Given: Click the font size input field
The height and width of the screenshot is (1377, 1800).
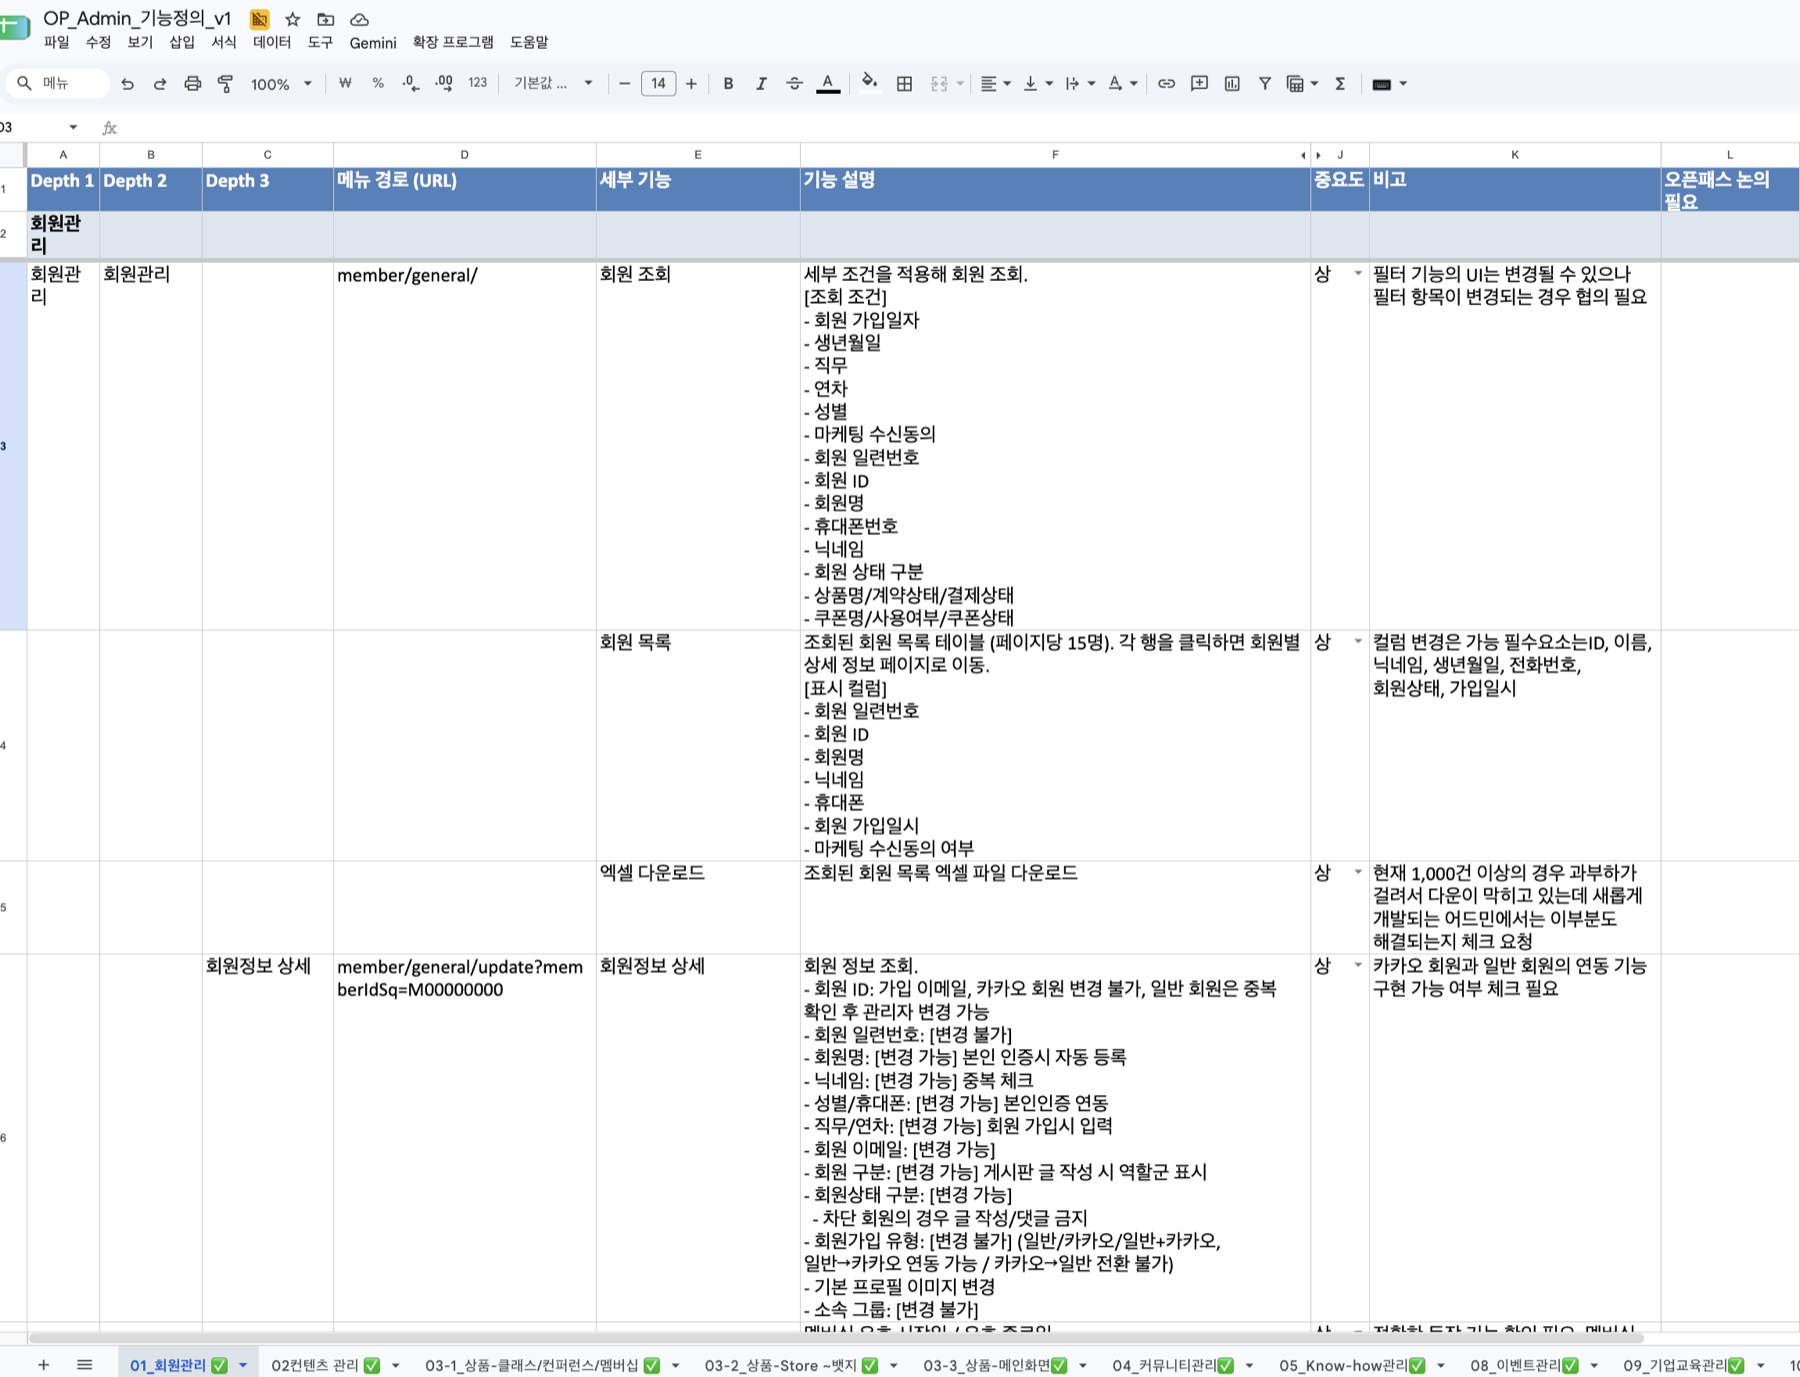Looking at the screenshot, I should coord(658,84).
